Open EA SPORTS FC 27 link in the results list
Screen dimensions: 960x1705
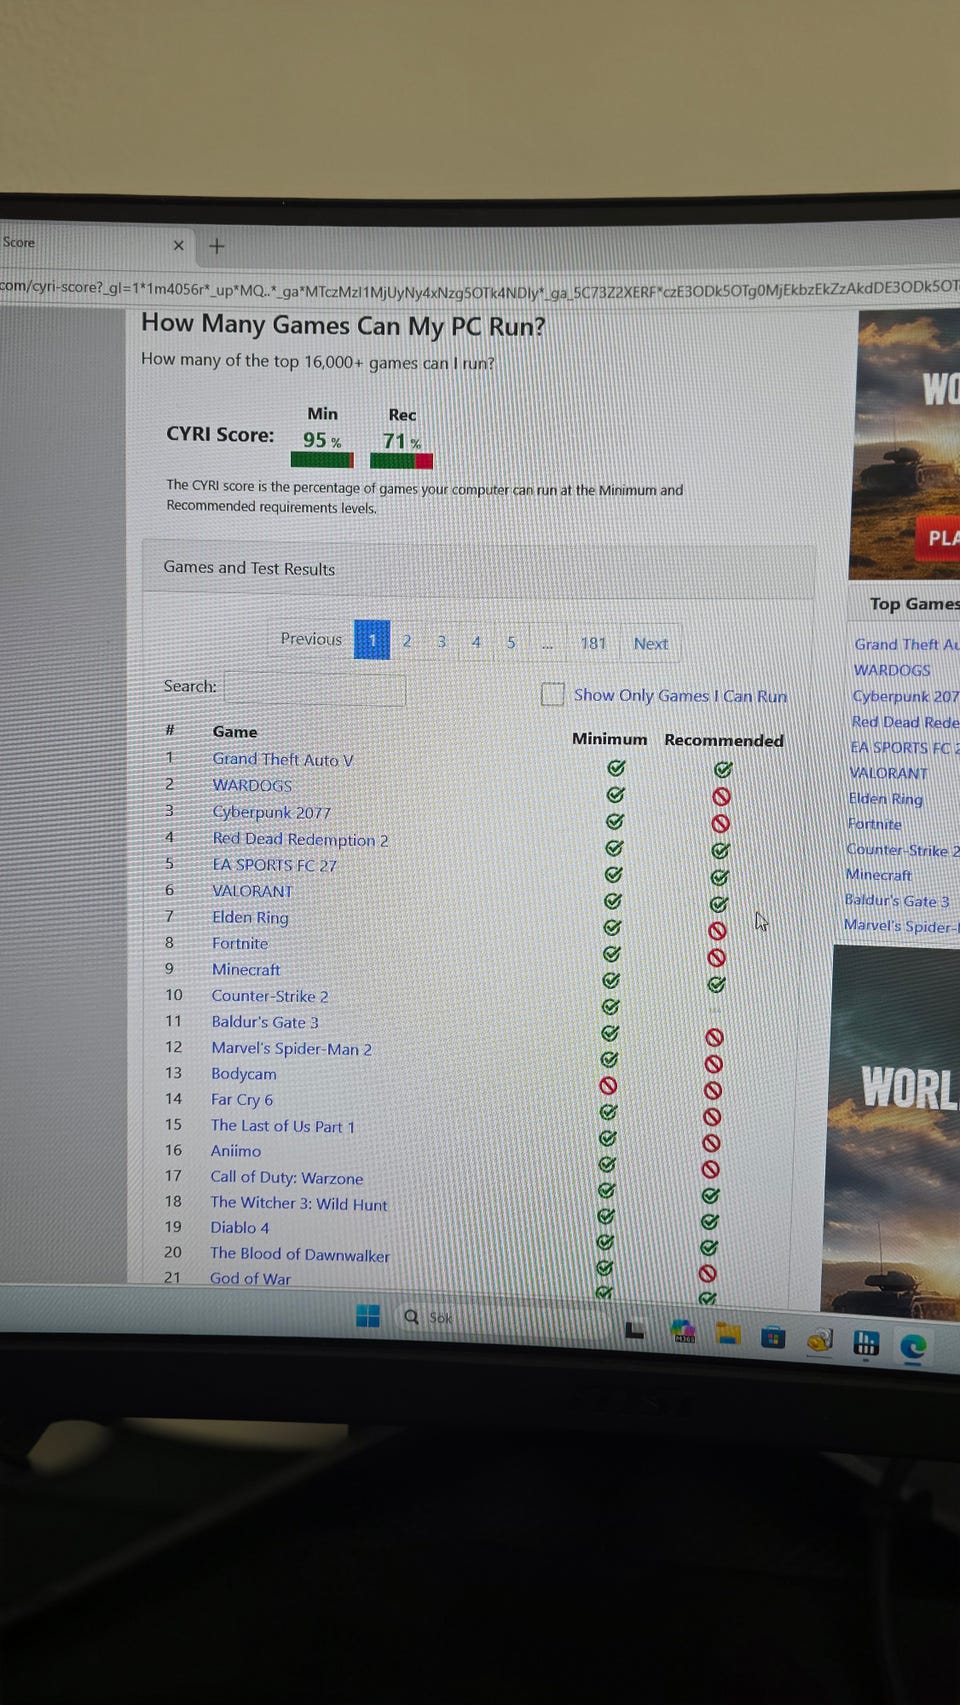[x=274, y=865]
